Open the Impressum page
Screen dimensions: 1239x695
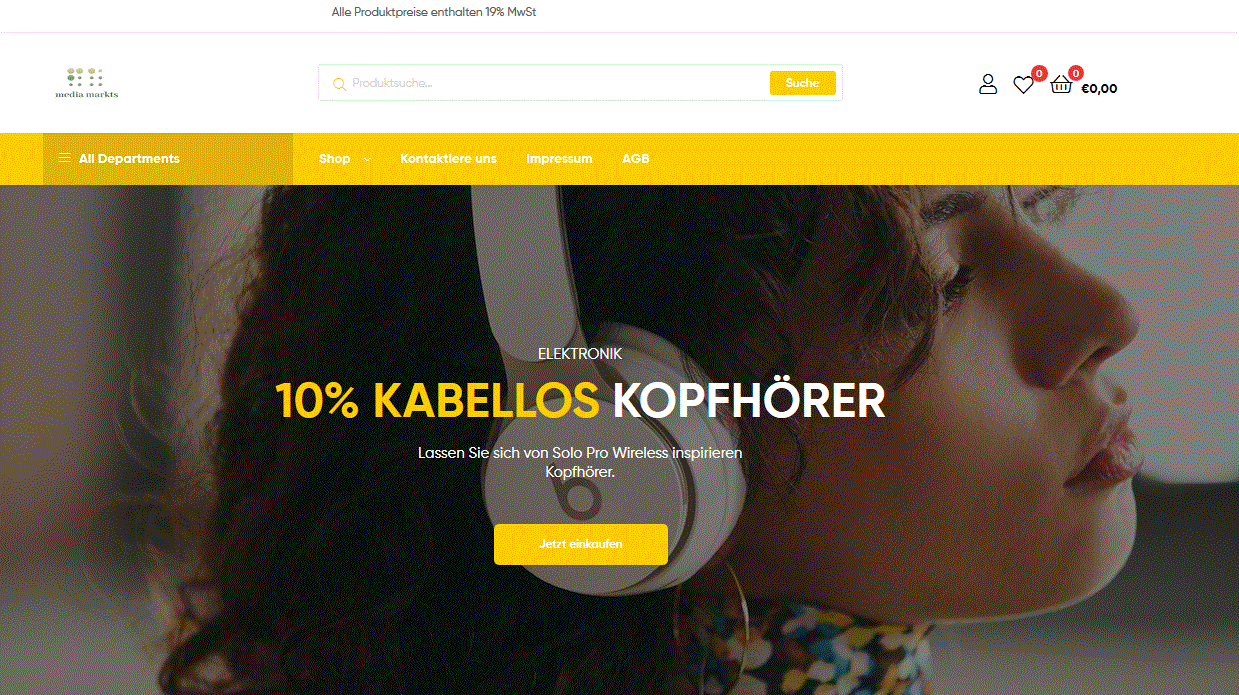click(559, 159)
